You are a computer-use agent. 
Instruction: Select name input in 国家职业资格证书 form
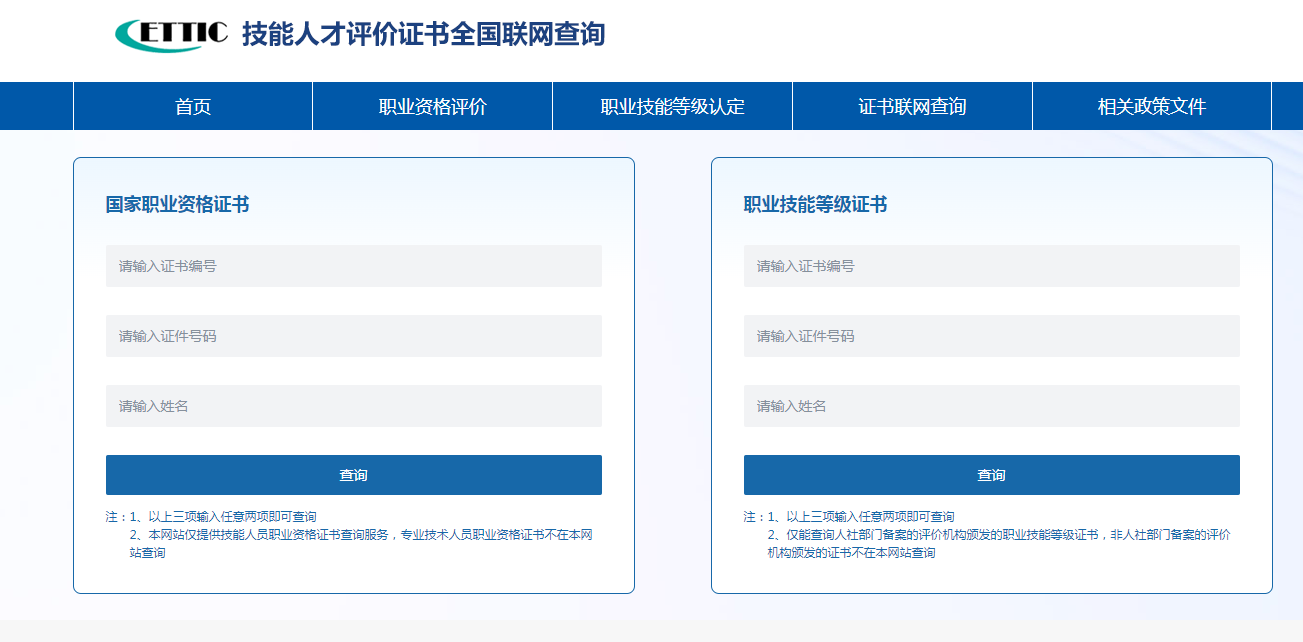pyautogui.click(x=354, y=406)
